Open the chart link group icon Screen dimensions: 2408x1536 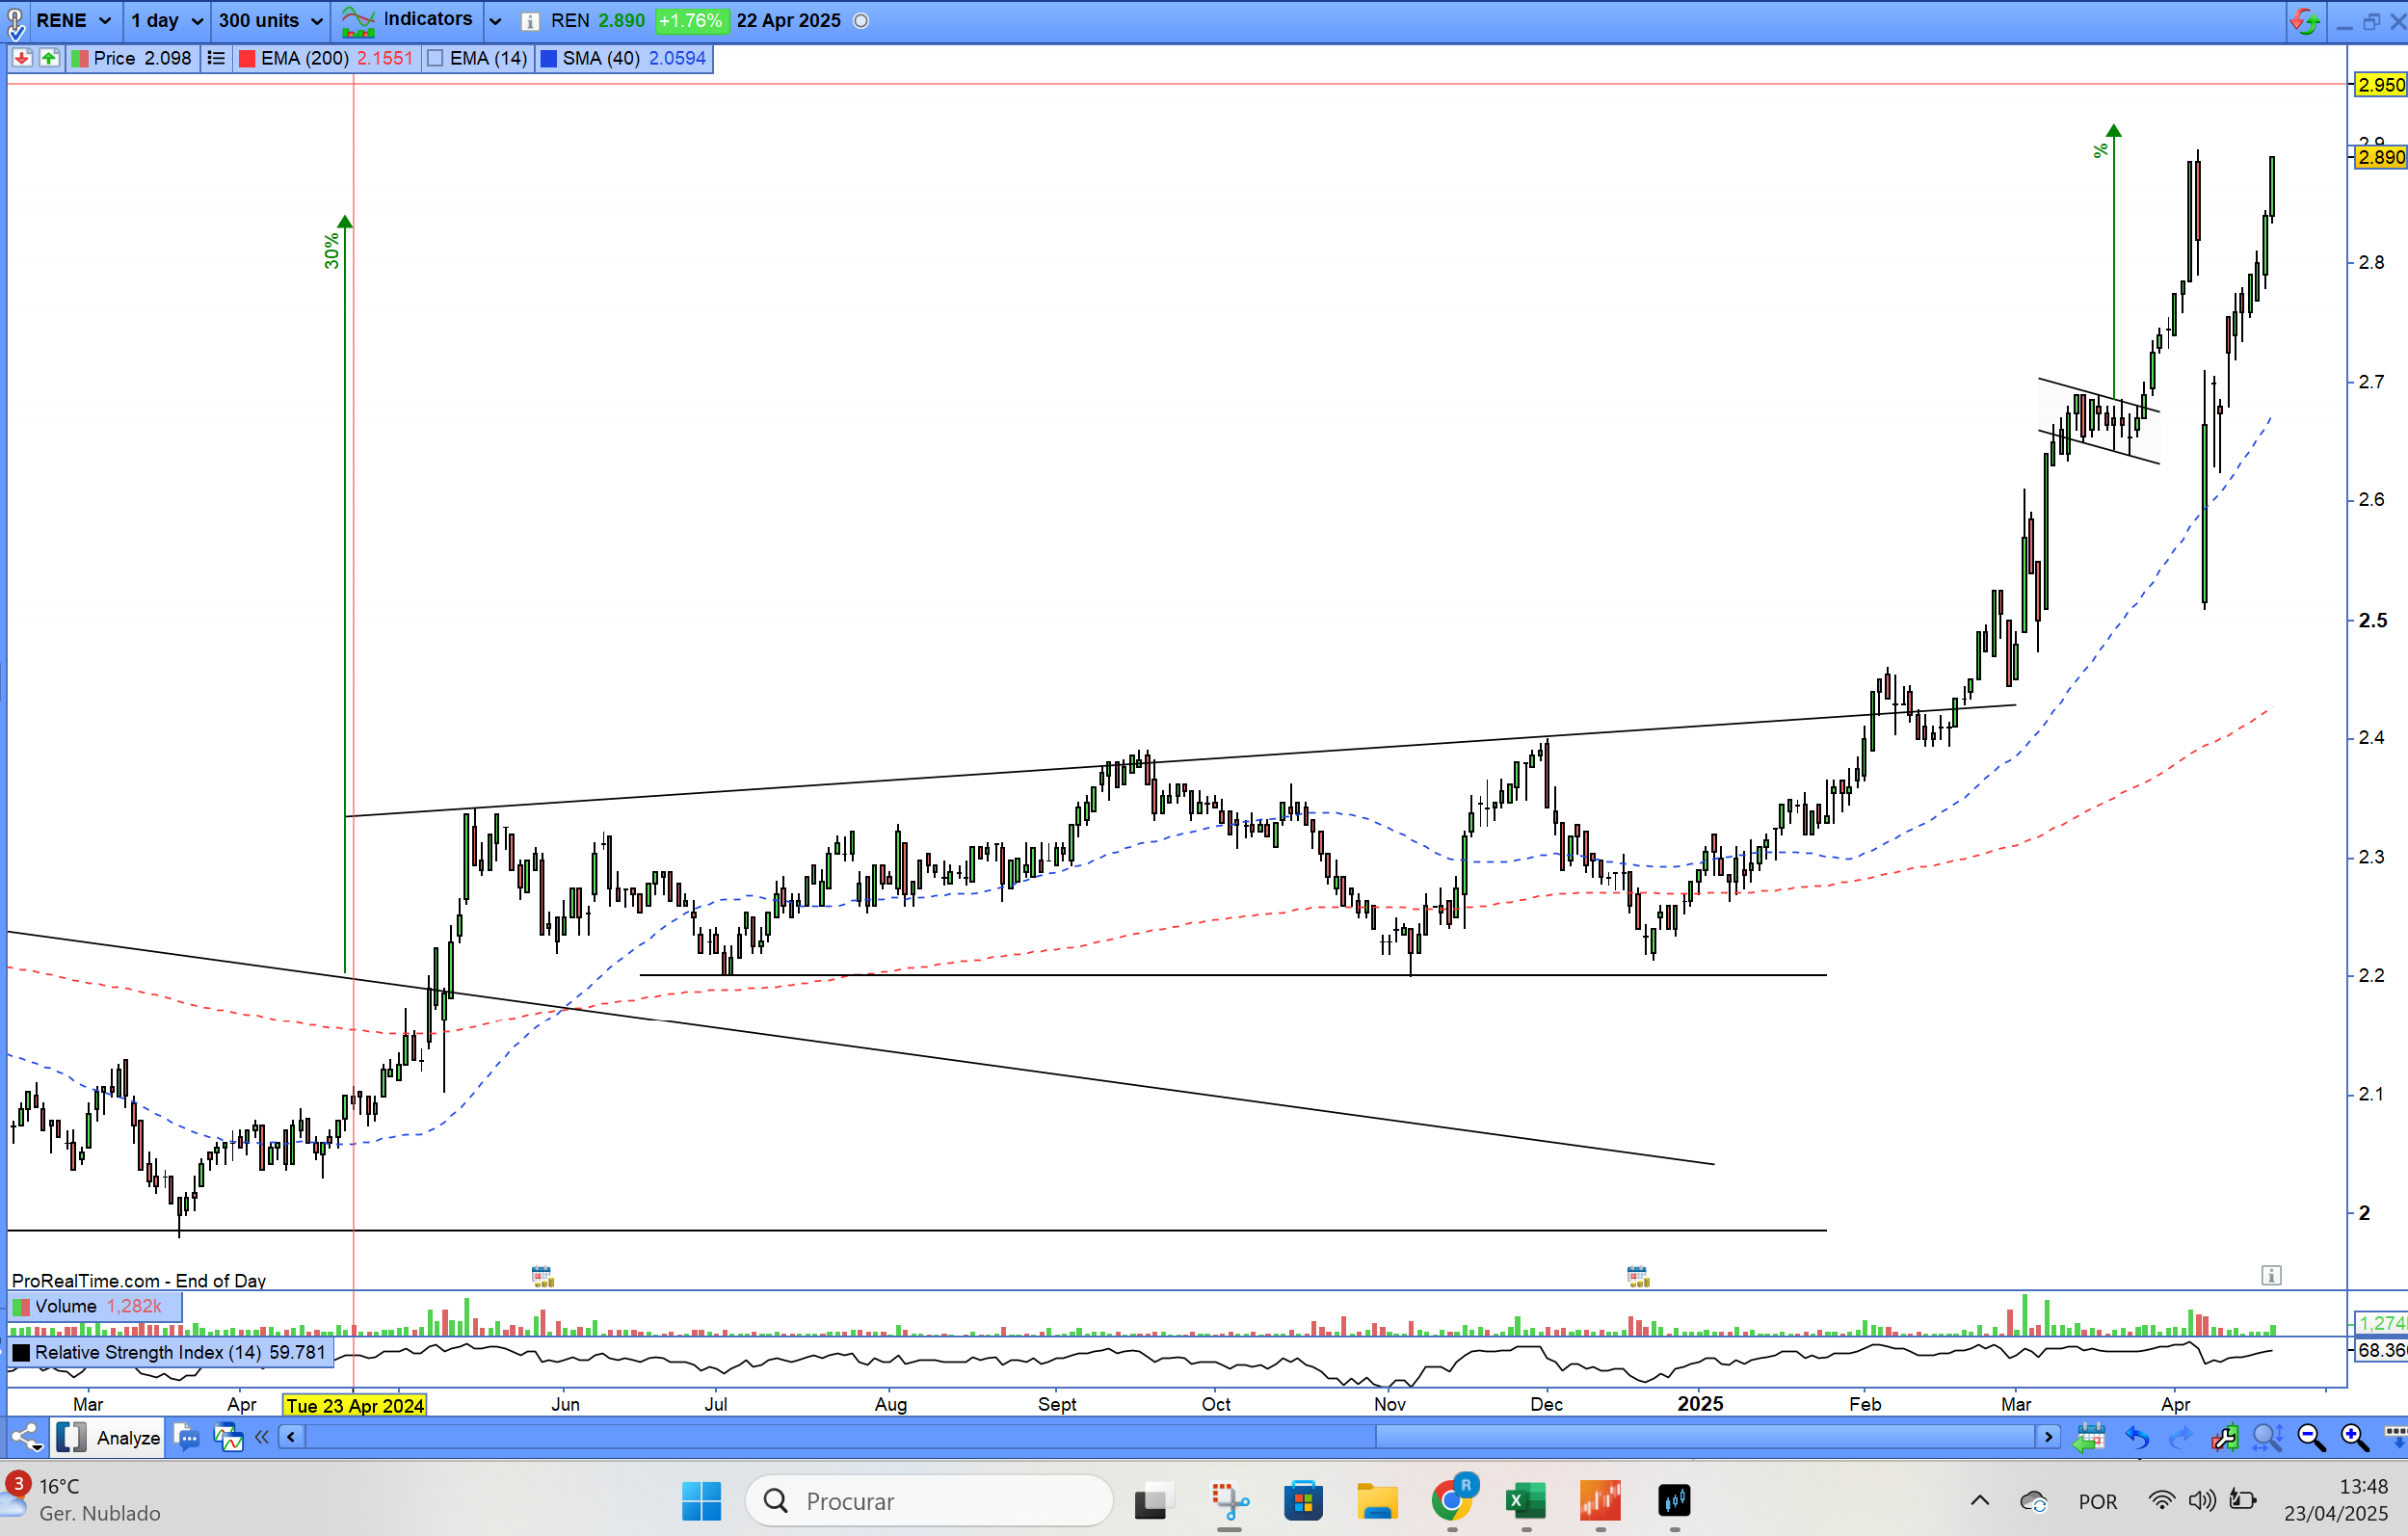(x=15, y=21)
